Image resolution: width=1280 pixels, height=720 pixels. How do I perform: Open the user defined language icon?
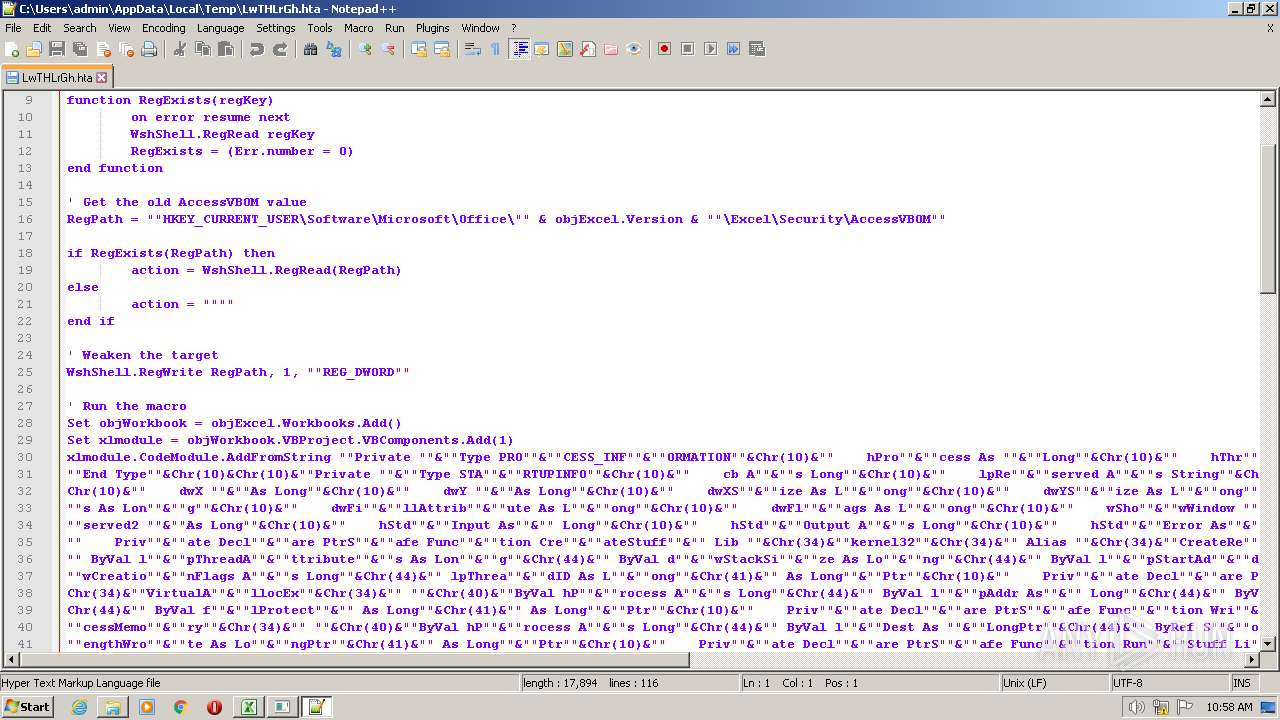(x=542, y=49)
